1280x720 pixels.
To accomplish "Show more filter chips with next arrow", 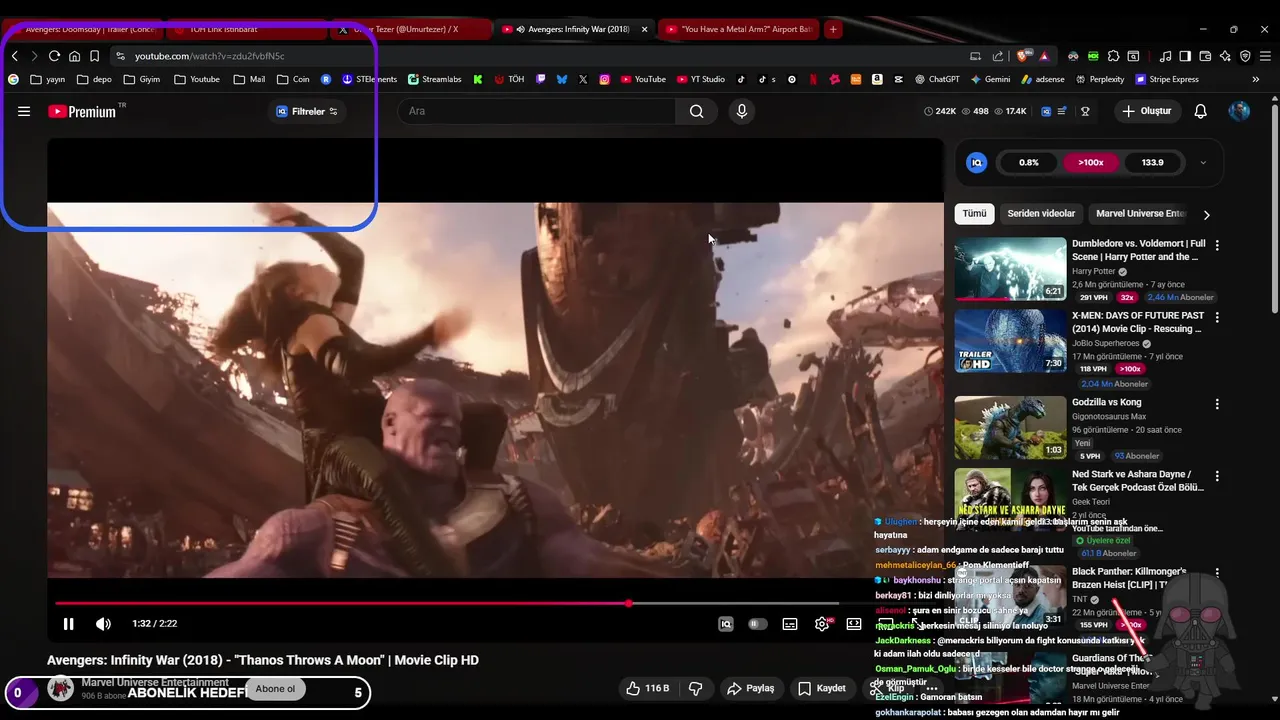I will 1207,214.
